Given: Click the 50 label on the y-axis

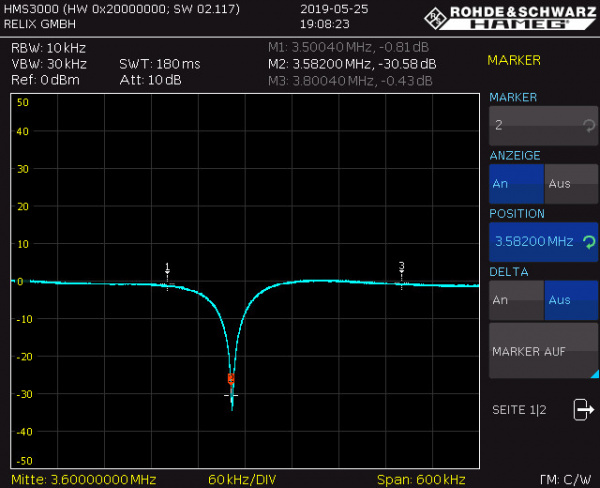Looking at the screenshot, I should (23, 103).
